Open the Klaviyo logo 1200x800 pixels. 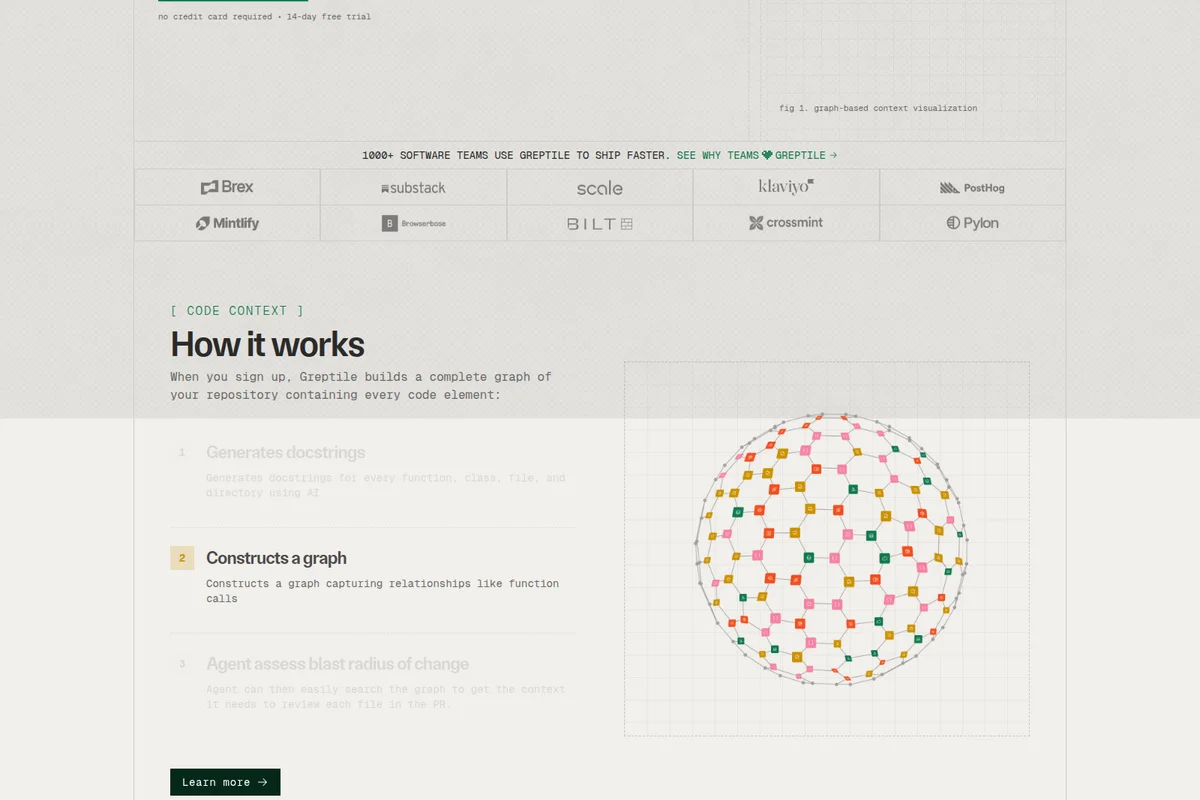[786, 187]
